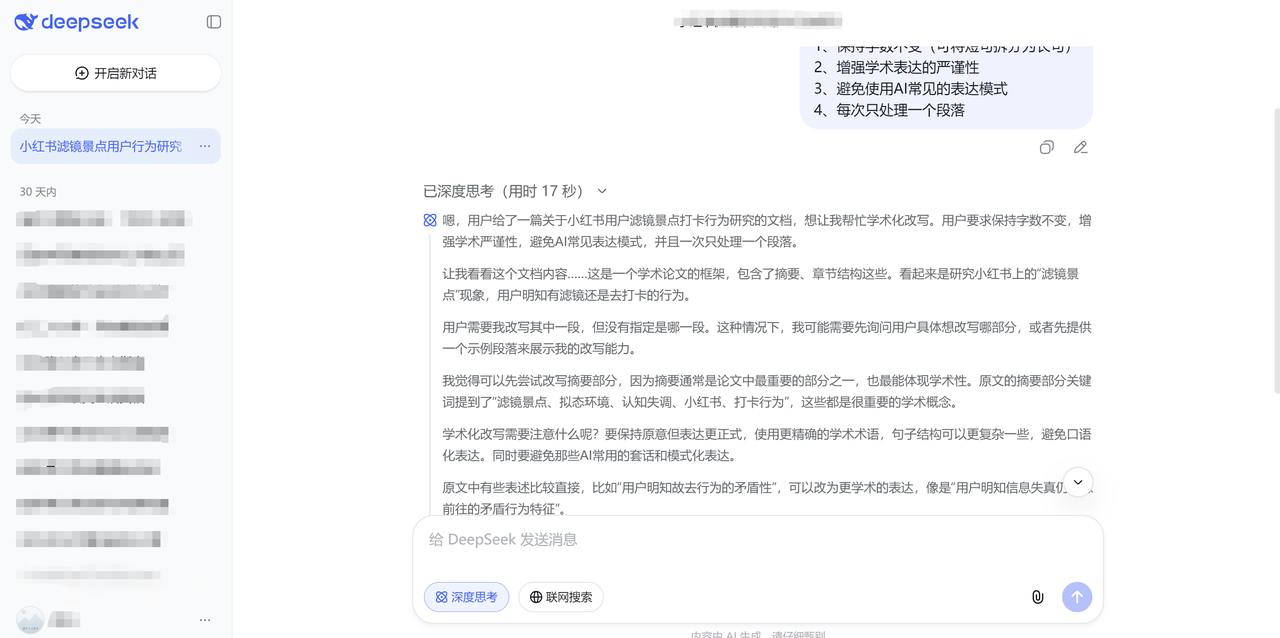Copy the user message with copy icon
The width and height of the screenshot is (1280, 638).
coord(1047,147)
